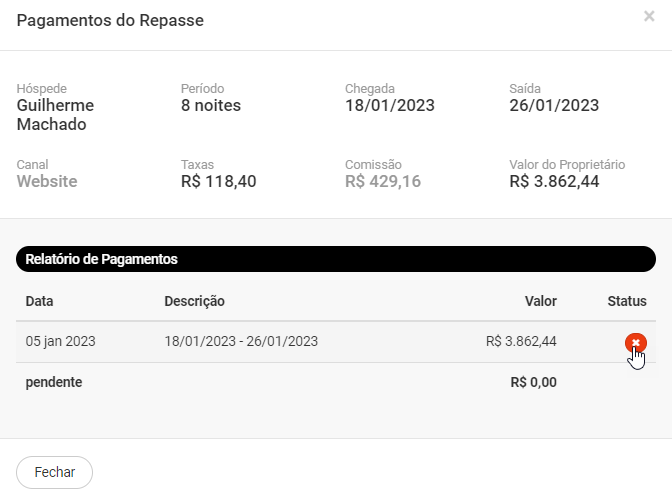Click the pendente row label
Screen dimensions: 672x502
(54, 382)
